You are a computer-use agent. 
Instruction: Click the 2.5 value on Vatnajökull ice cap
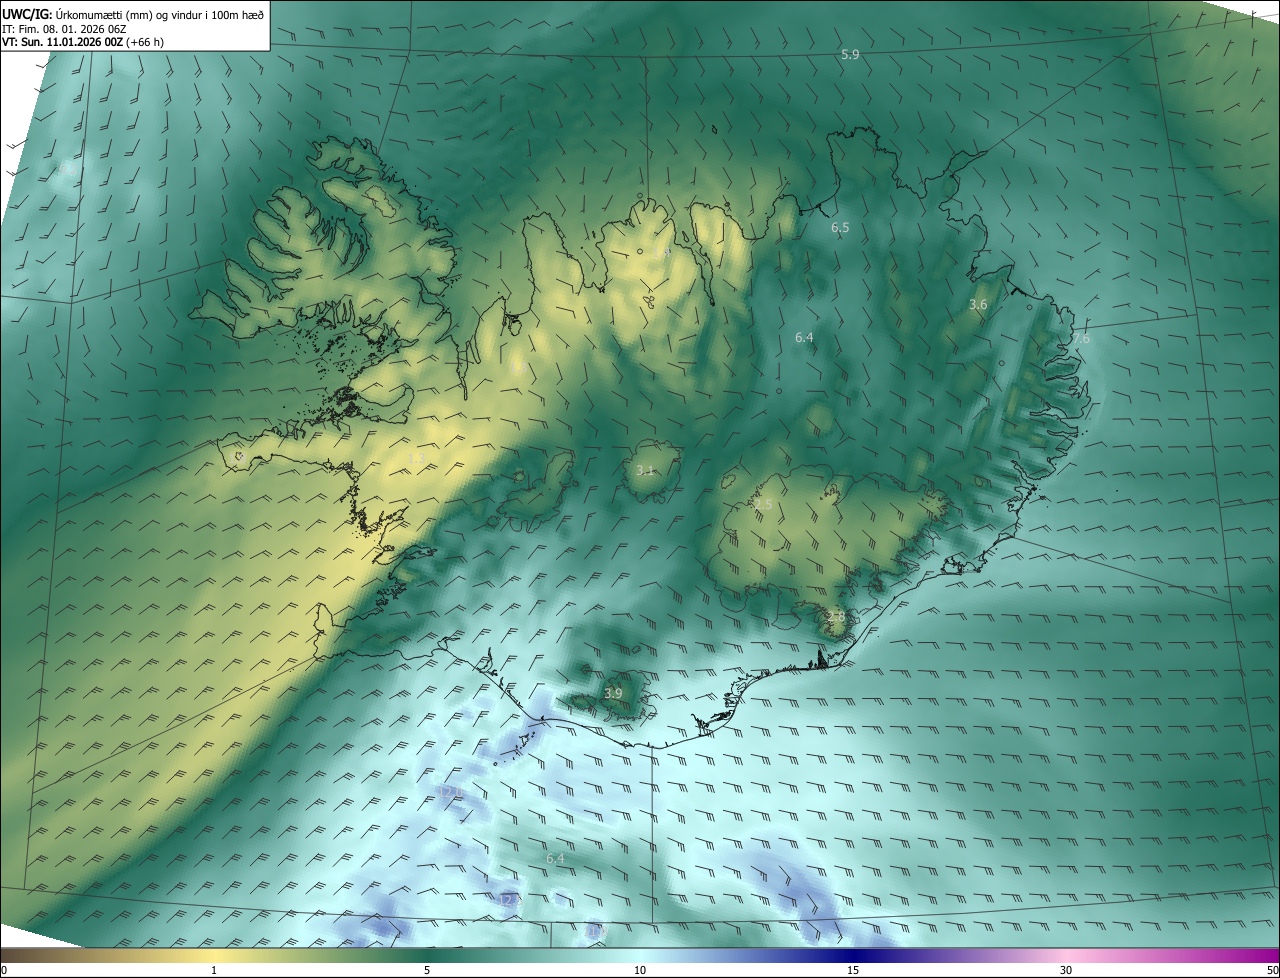point(763,505)
